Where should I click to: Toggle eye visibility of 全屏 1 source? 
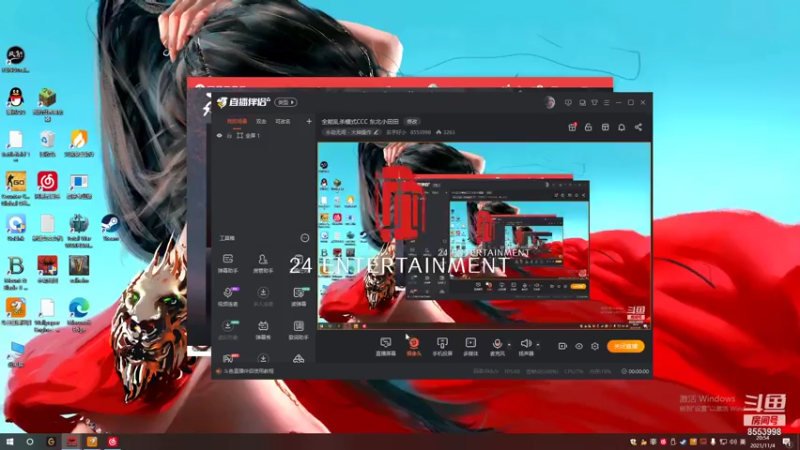[x=219, y=136]
